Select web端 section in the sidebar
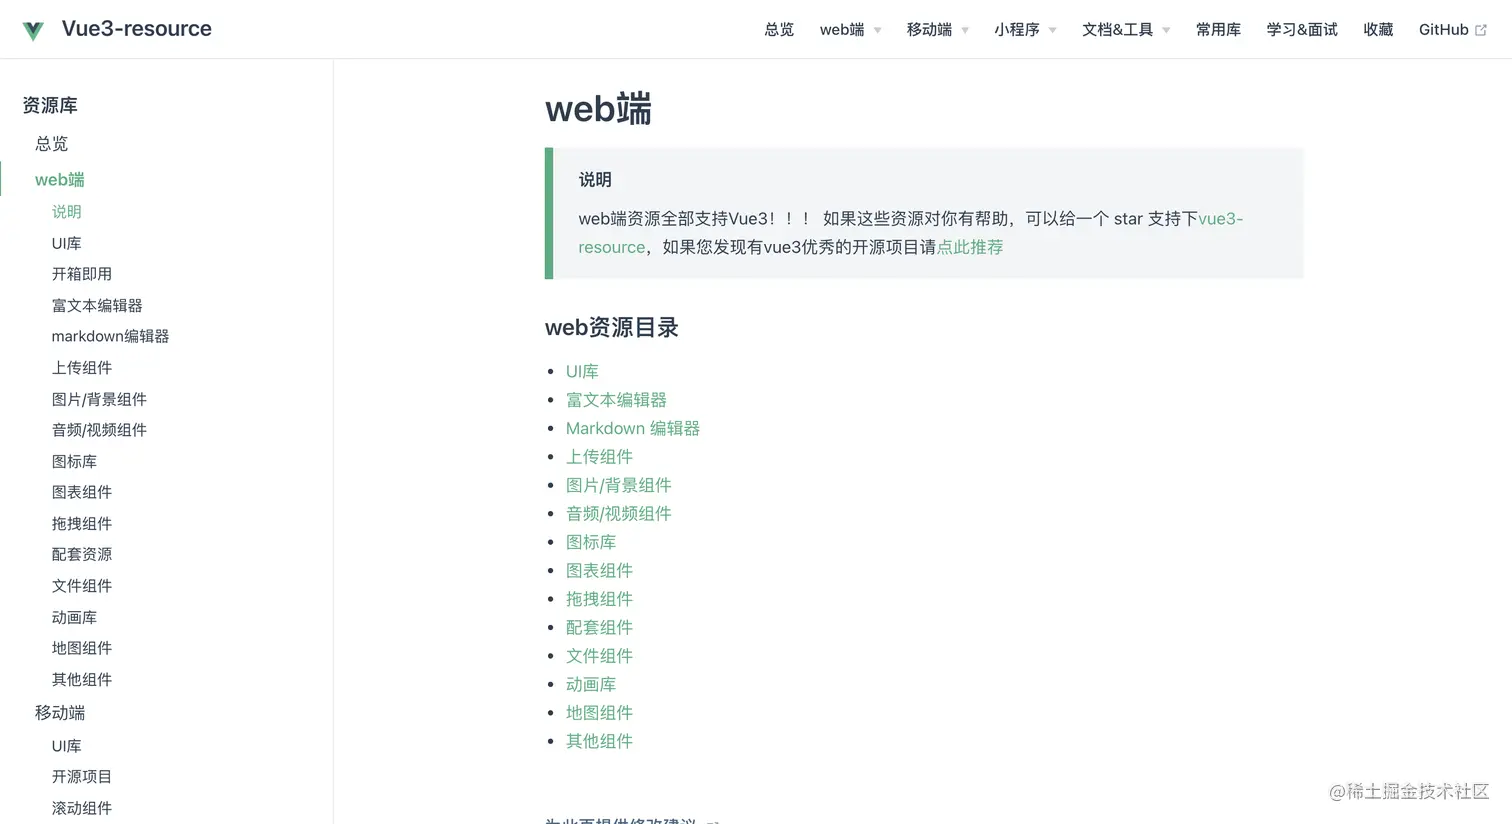This screenshot has height=824, width=1512. point(60,180)
